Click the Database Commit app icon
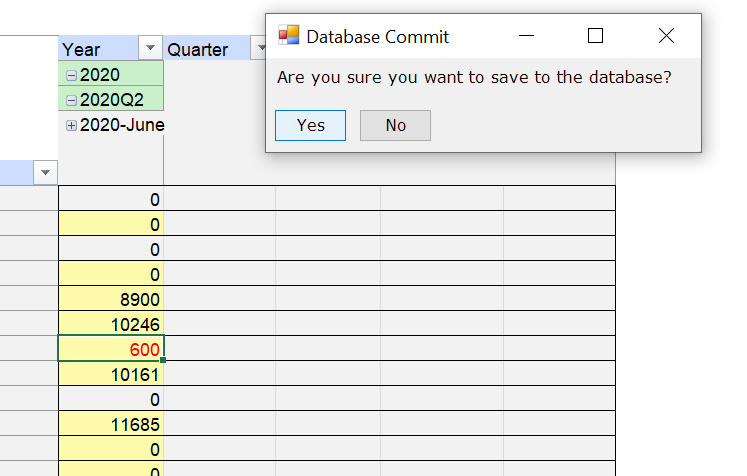Viewport: 747px width, 476px height. tap(289, 35)
